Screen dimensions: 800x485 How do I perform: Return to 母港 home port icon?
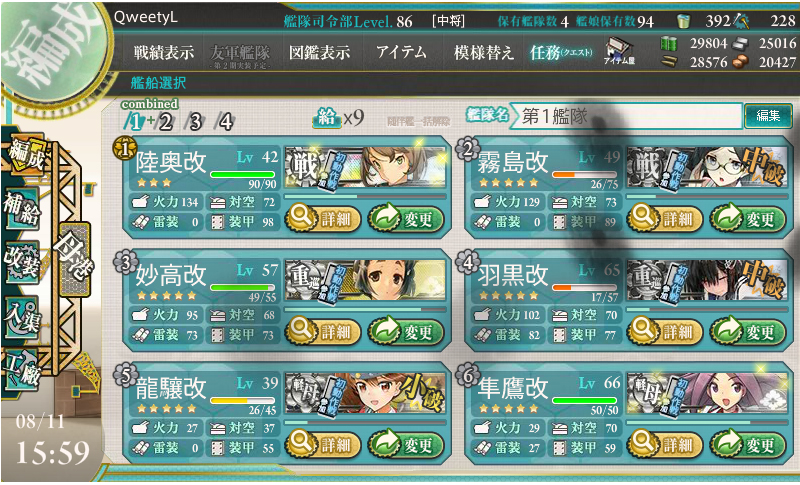click(74, 260)
